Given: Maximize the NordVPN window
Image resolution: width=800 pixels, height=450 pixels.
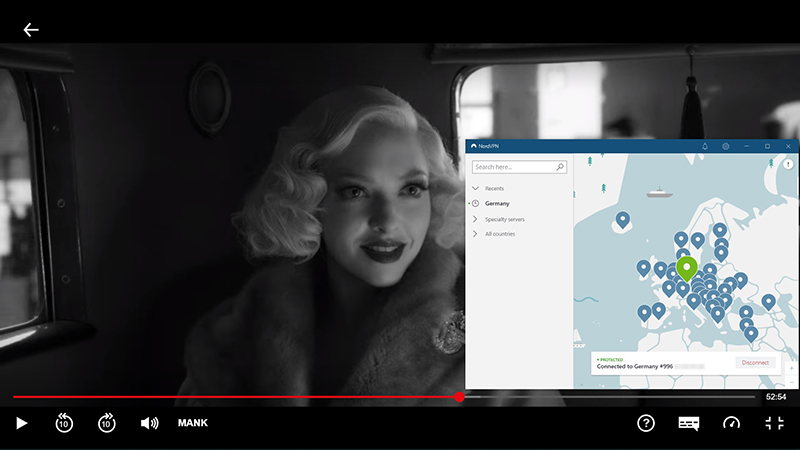Looking at the screenshot, I should 767,146.
